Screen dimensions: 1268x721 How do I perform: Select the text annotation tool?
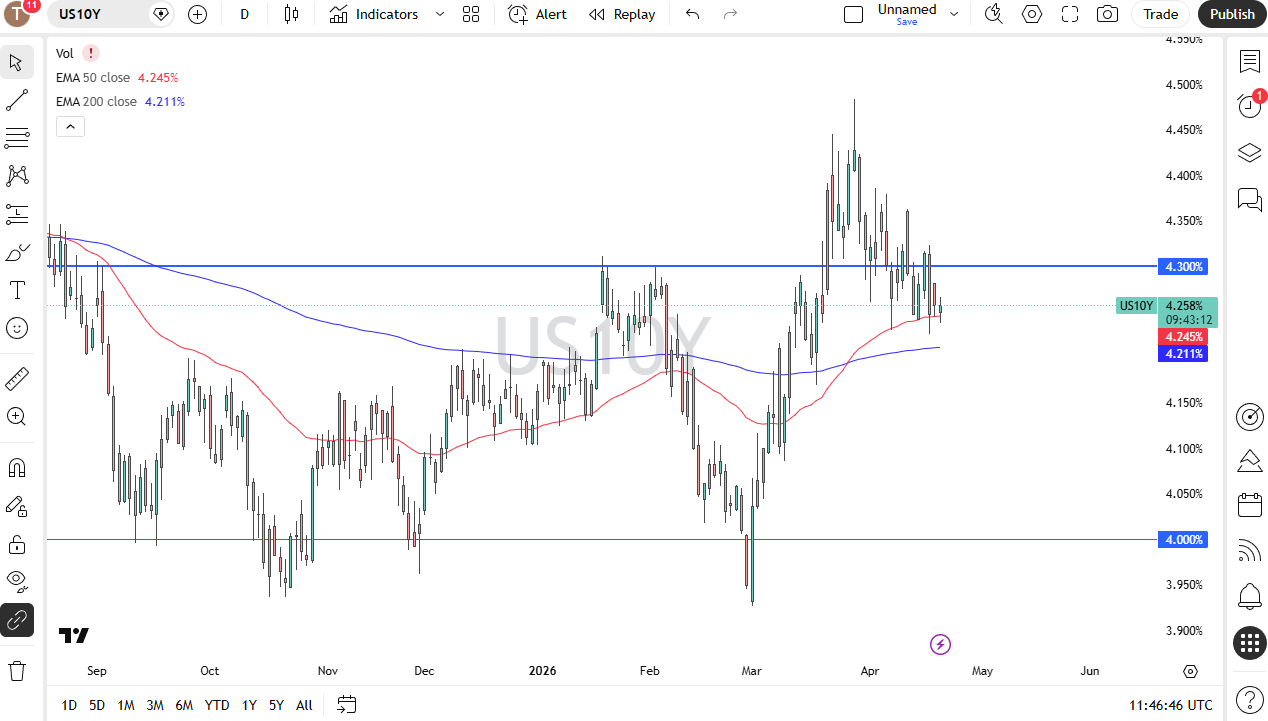(17, 290)
